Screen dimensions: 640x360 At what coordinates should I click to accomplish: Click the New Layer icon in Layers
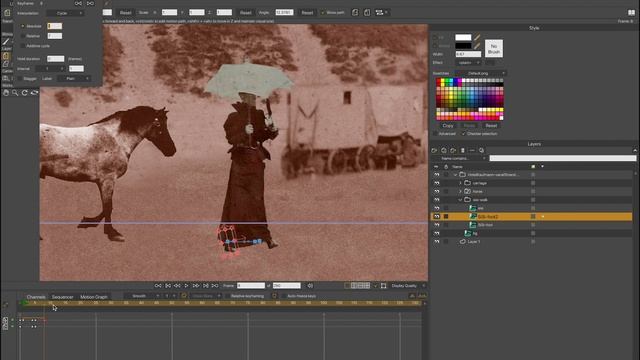coord(434,151)
